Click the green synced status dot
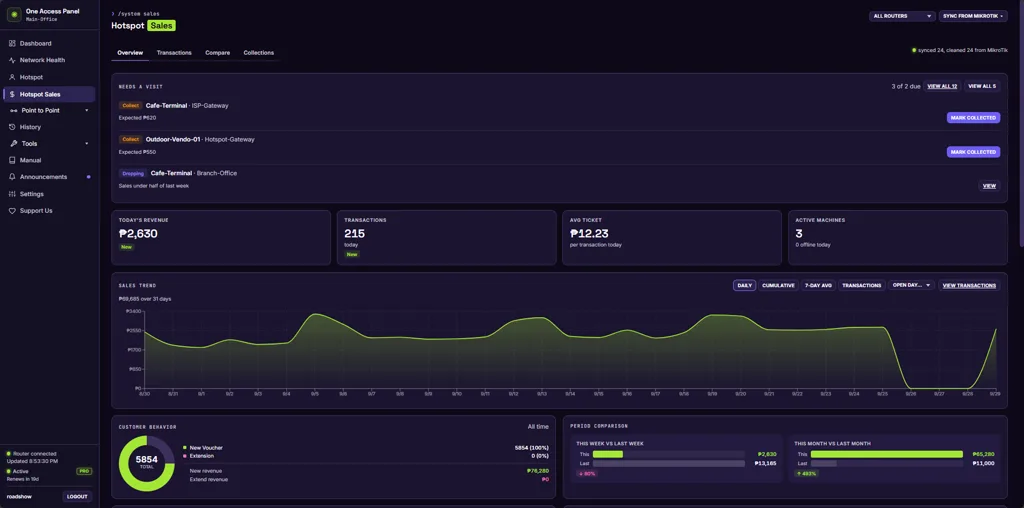This screenshot has width=1024, height=508. tap(914, 50)
